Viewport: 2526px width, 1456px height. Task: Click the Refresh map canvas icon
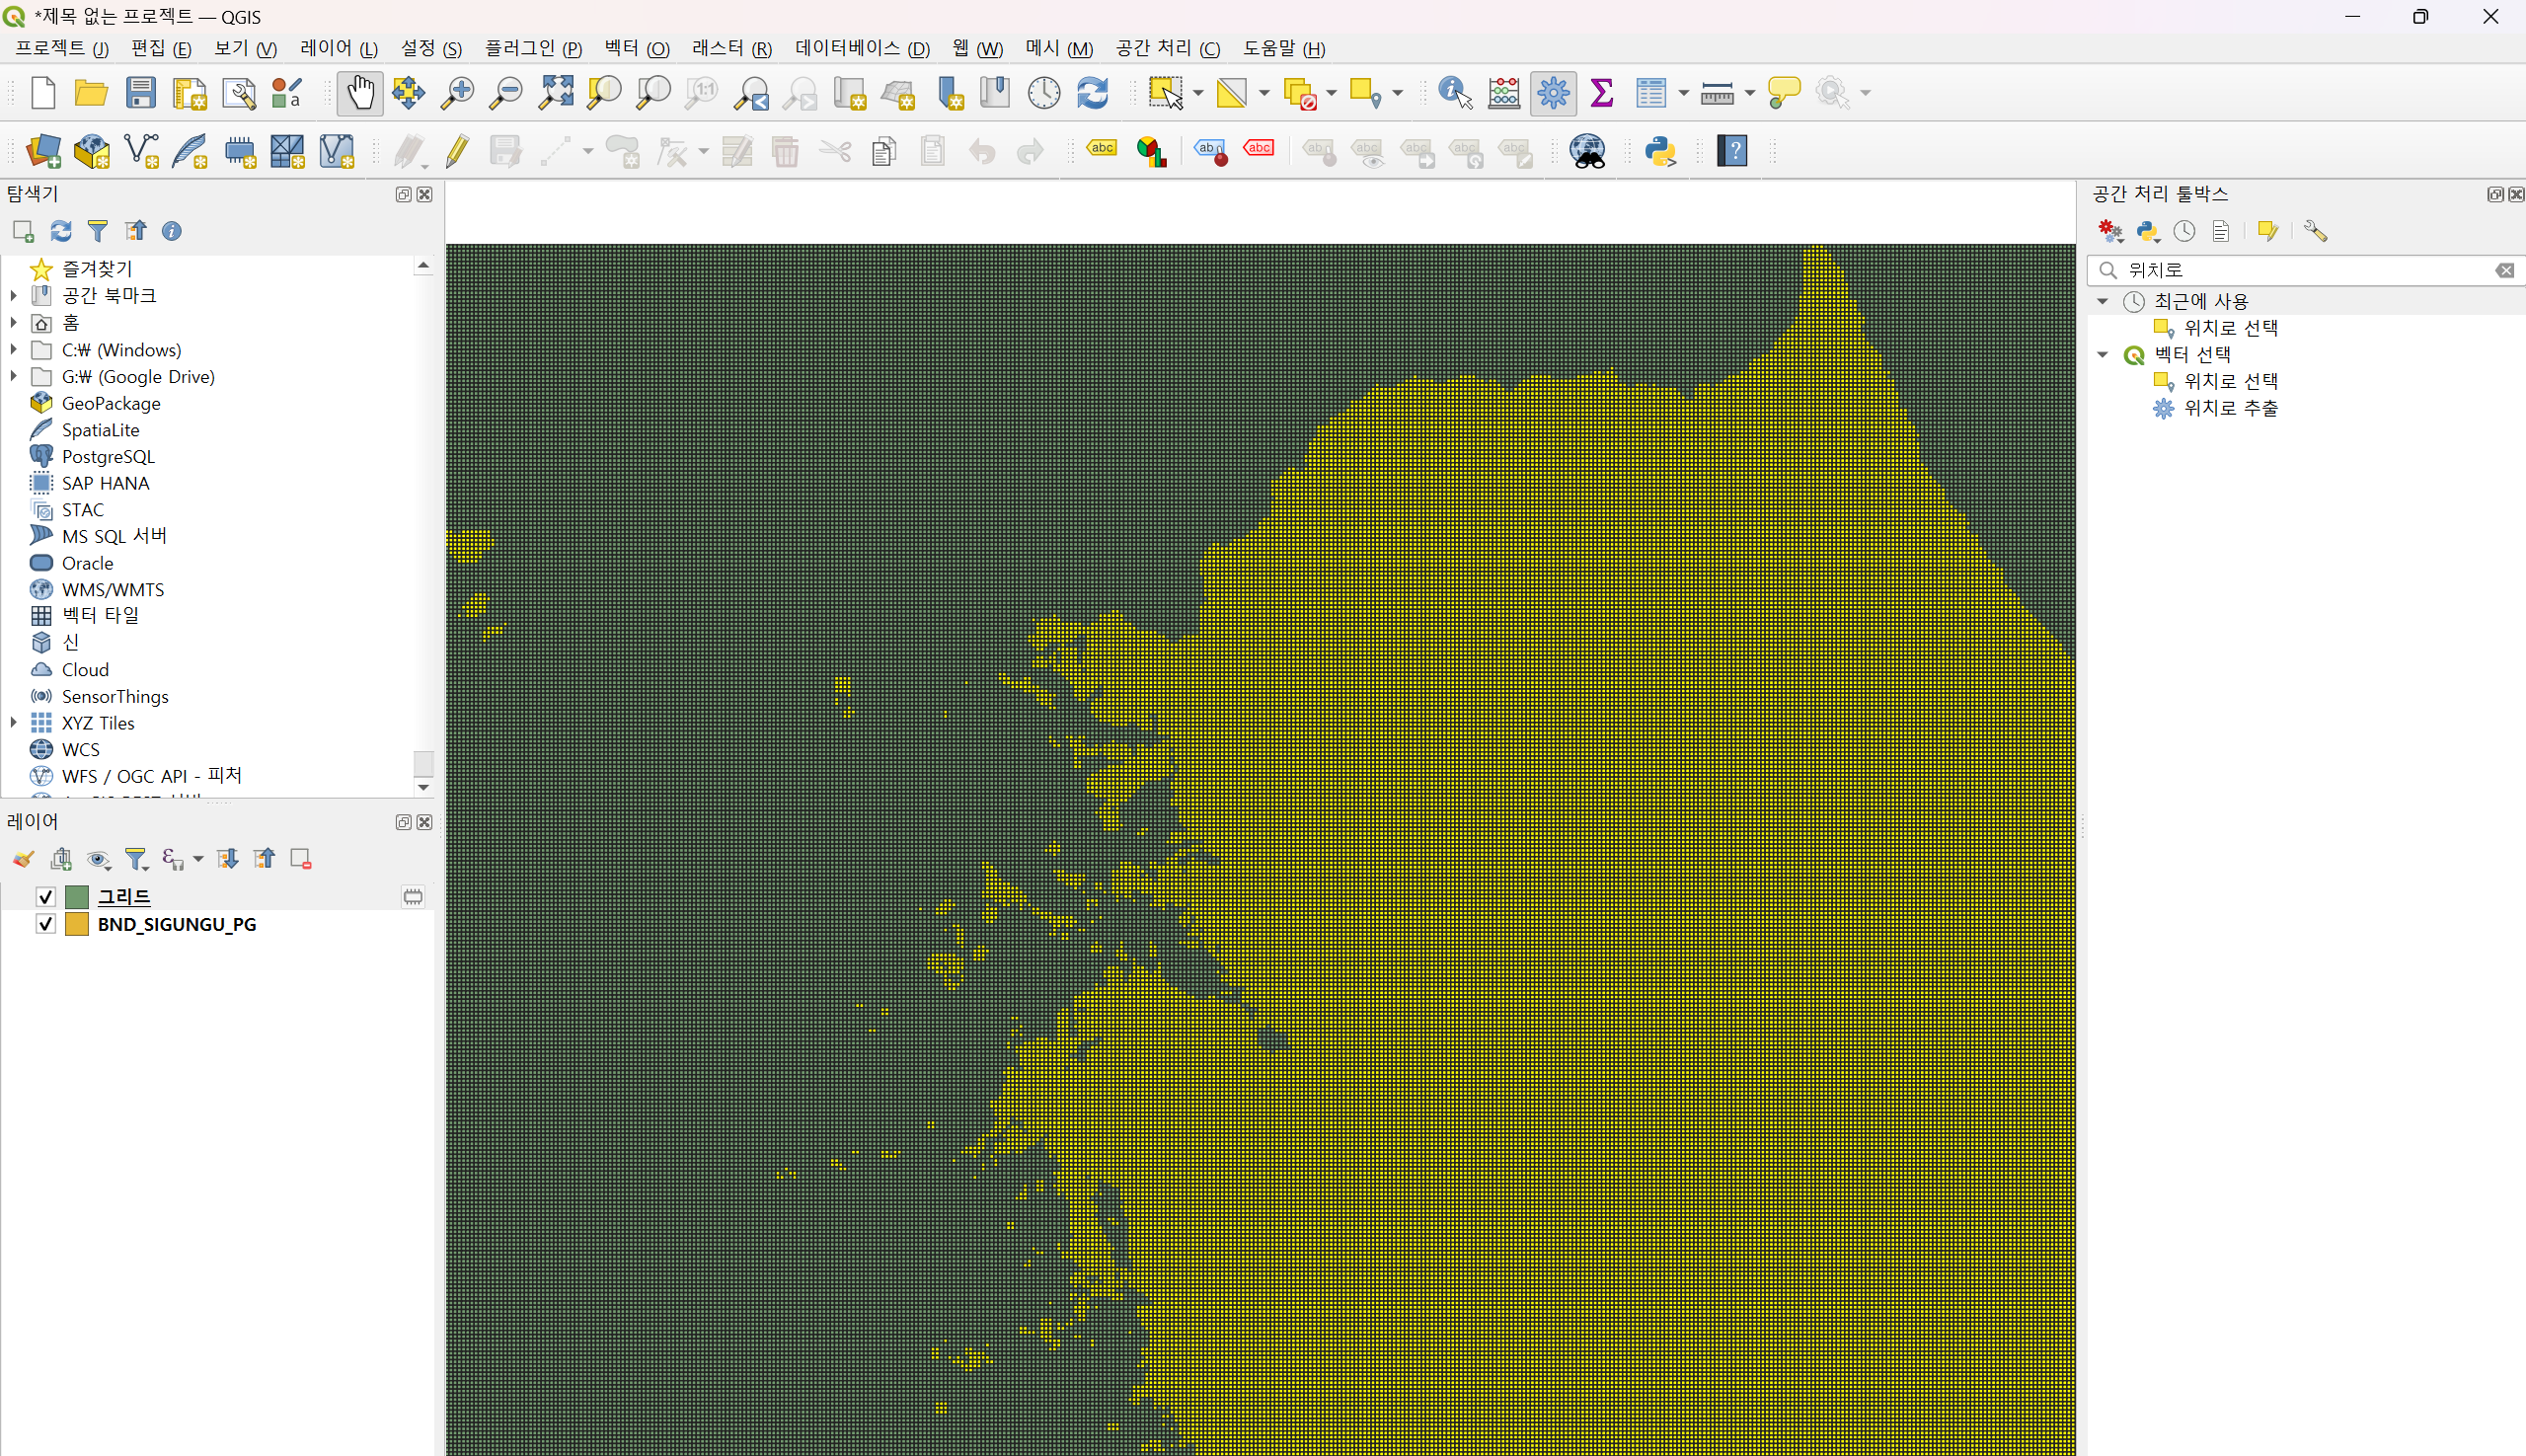coord(1092,93)
